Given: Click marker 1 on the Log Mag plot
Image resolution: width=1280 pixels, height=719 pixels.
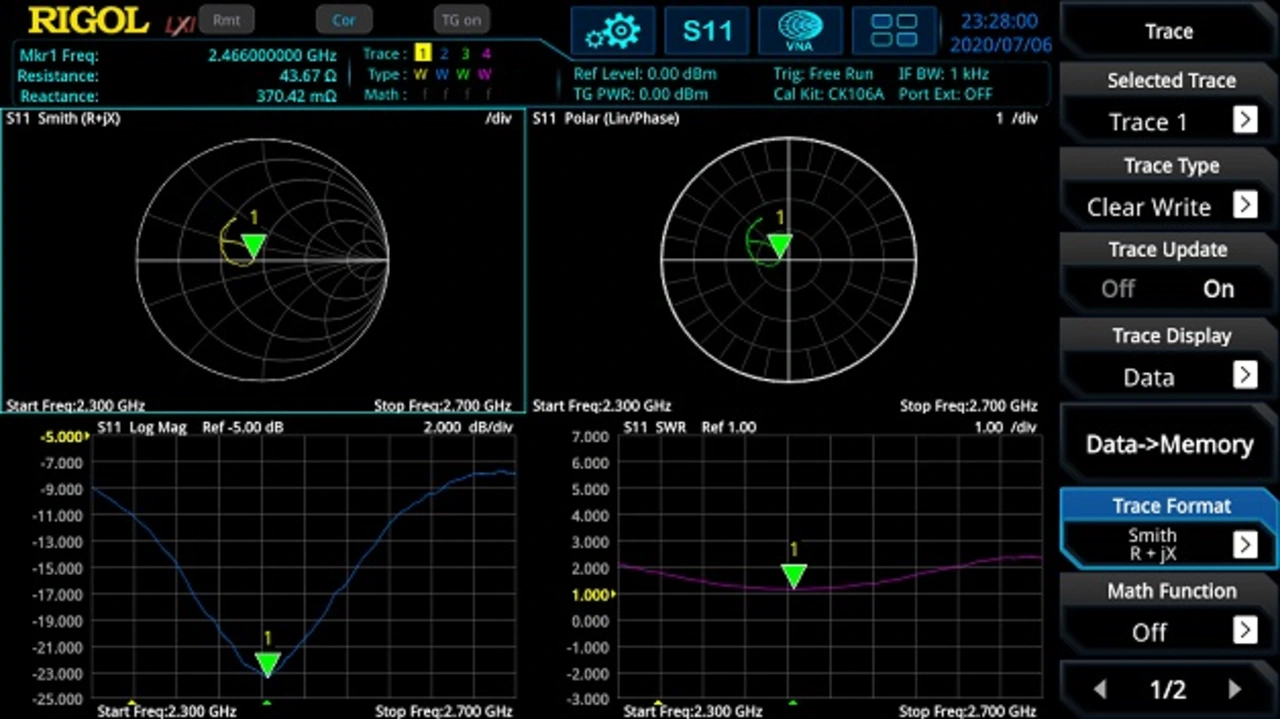Looking at the screenshot, I should click(267, 664).
